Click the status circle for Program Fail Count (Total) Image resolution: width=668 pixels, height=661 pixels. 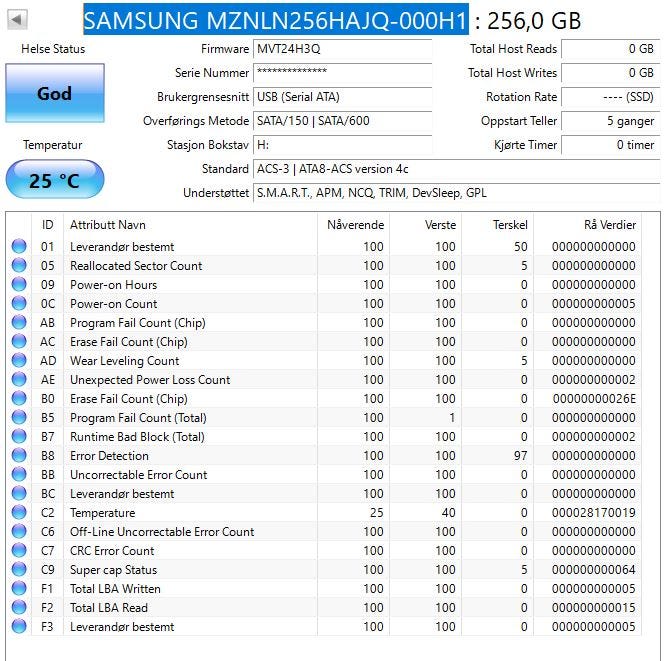click(x=19, y=417)
